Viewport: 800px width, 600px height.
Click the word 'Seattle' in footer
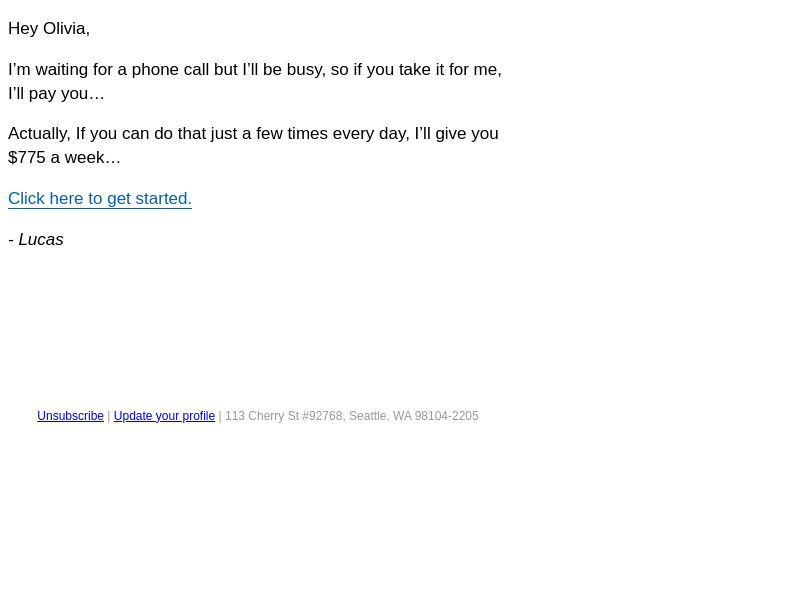coord(369,416)
